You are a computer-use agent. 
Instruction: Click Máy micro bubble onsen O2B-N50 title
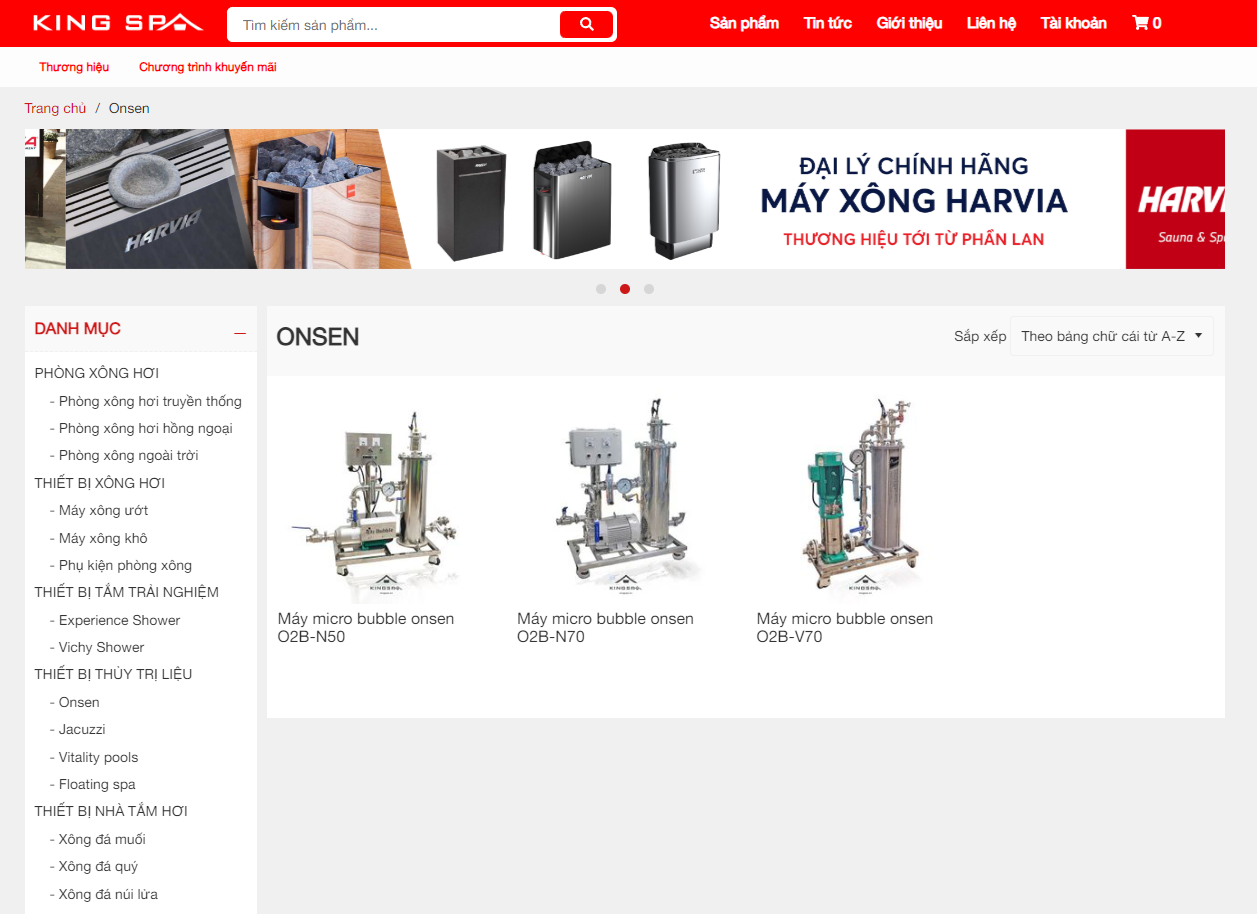pyautogui.click(x=366, y=628)
